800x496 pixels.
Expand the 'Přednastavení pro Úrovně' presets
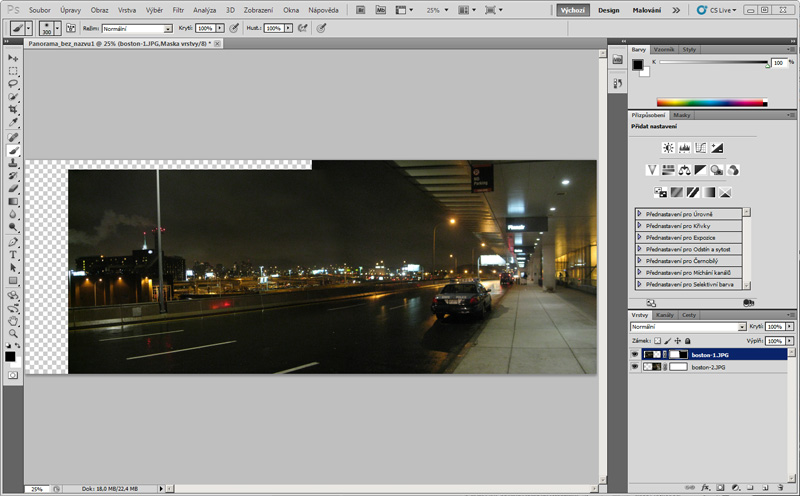tap(640, 213)
